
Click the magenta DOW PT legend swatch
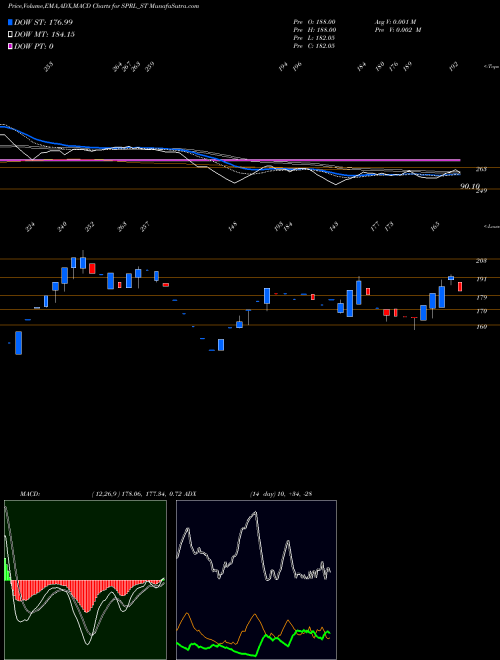click(x=10, y=46)
